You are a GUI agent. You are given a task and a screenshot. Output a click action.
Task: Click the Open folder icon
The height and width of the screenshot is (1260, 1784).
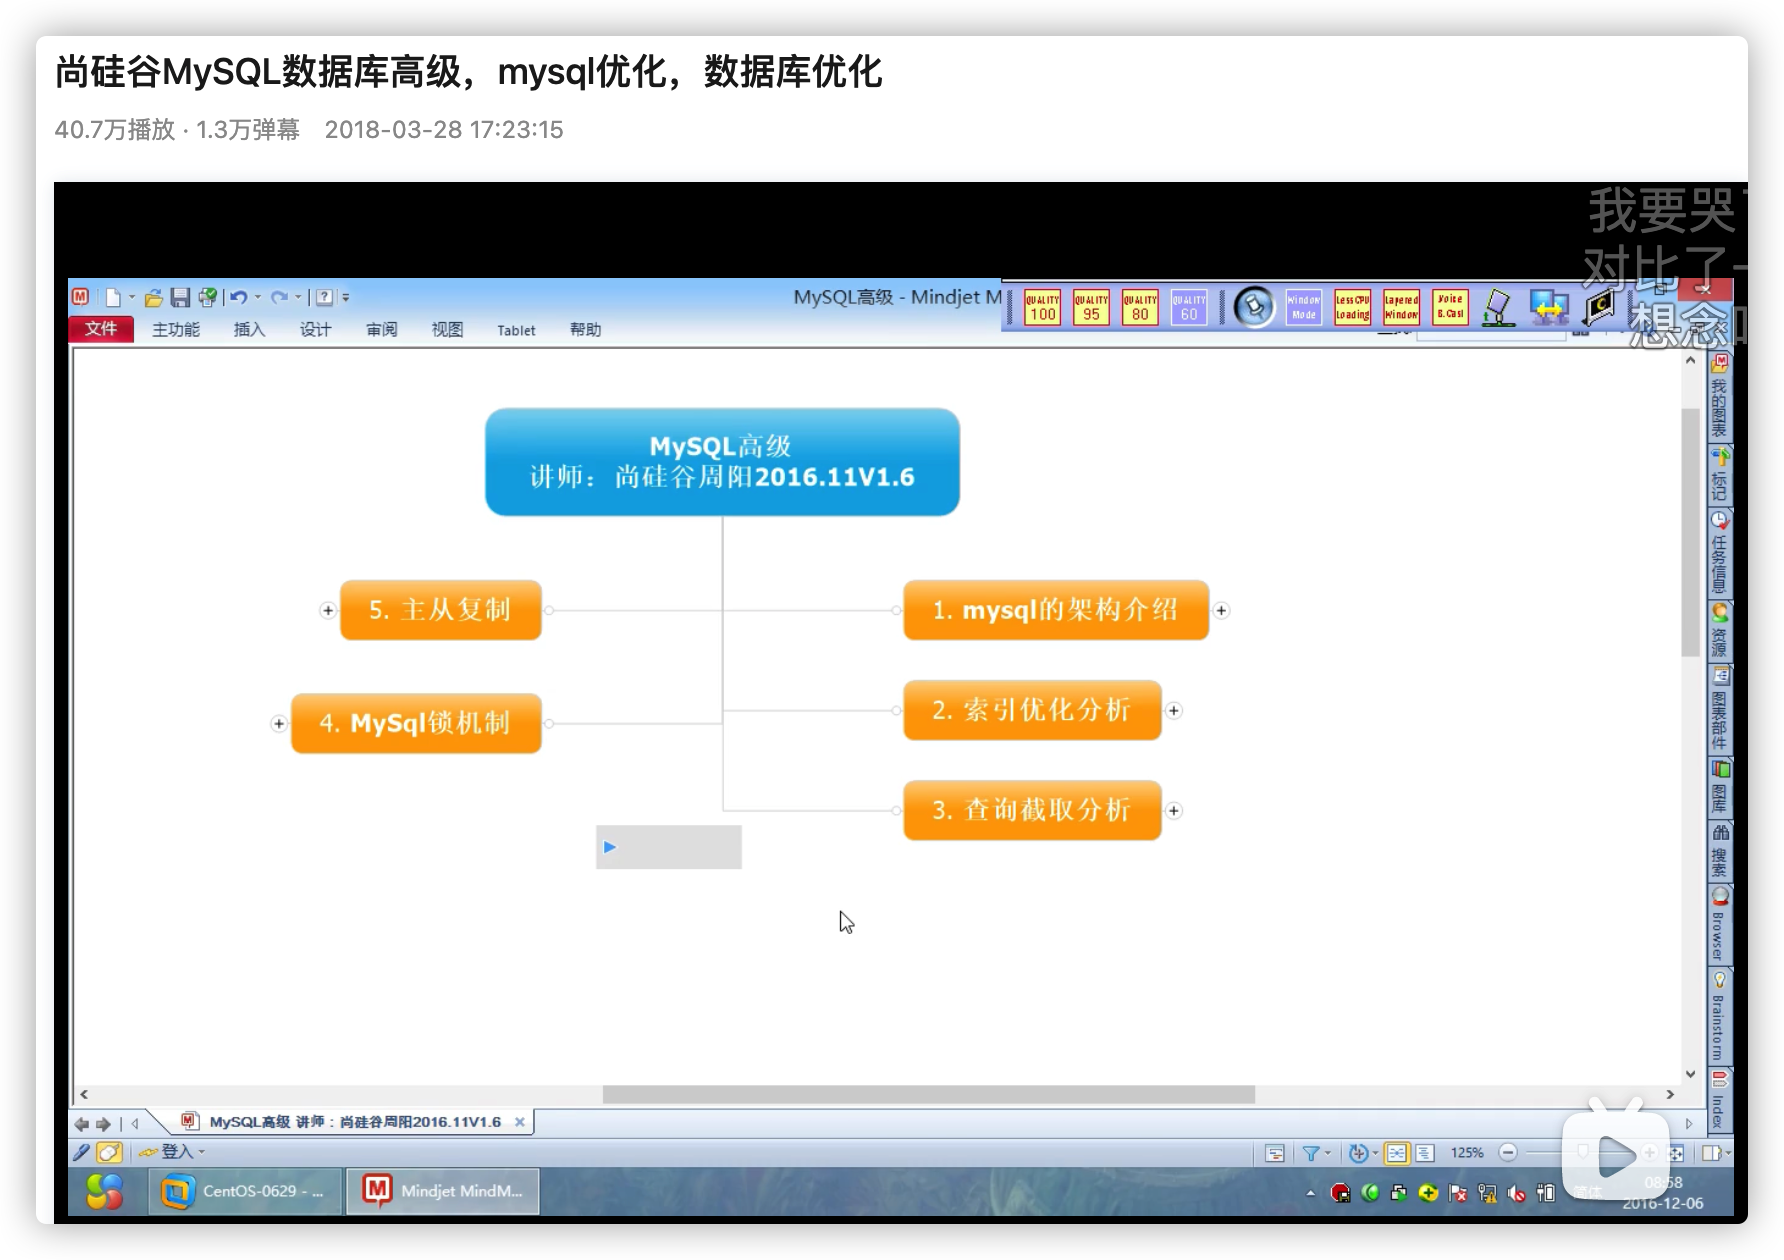tap(153, 297)
